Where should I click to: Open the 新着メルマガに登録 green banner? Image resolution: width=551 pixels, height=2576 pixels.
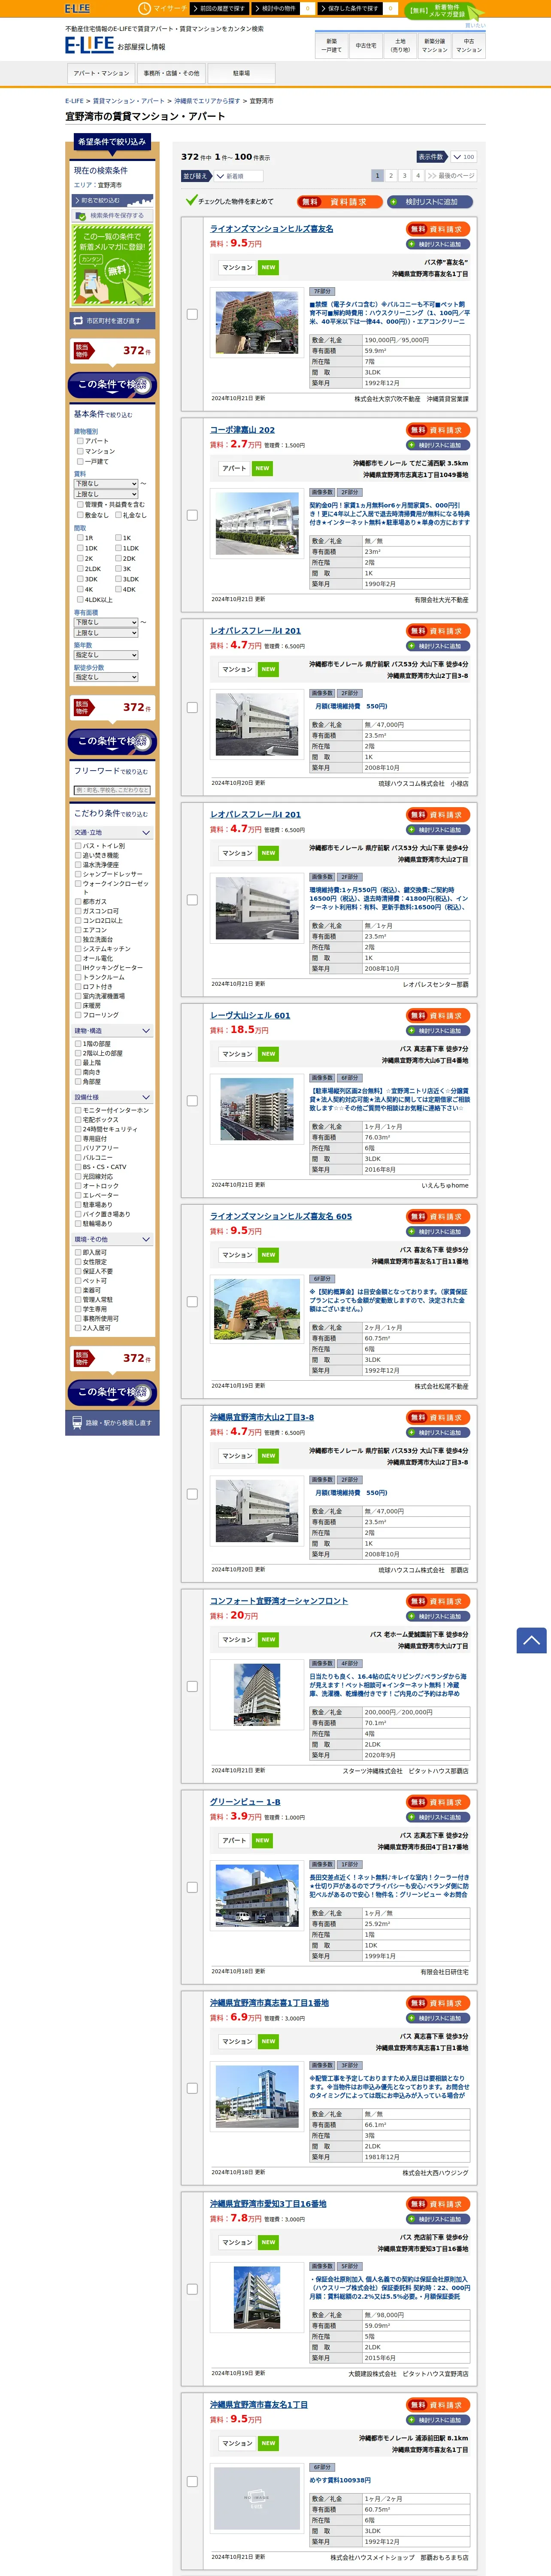[112, 265]
